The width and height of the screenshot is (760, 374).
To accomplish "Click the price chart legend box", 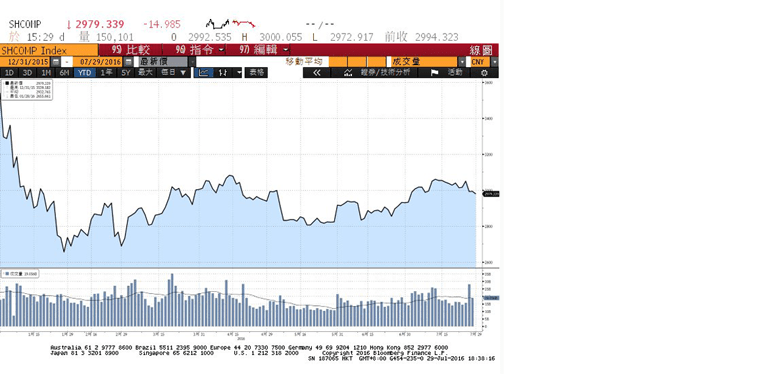I will [28, 90].
